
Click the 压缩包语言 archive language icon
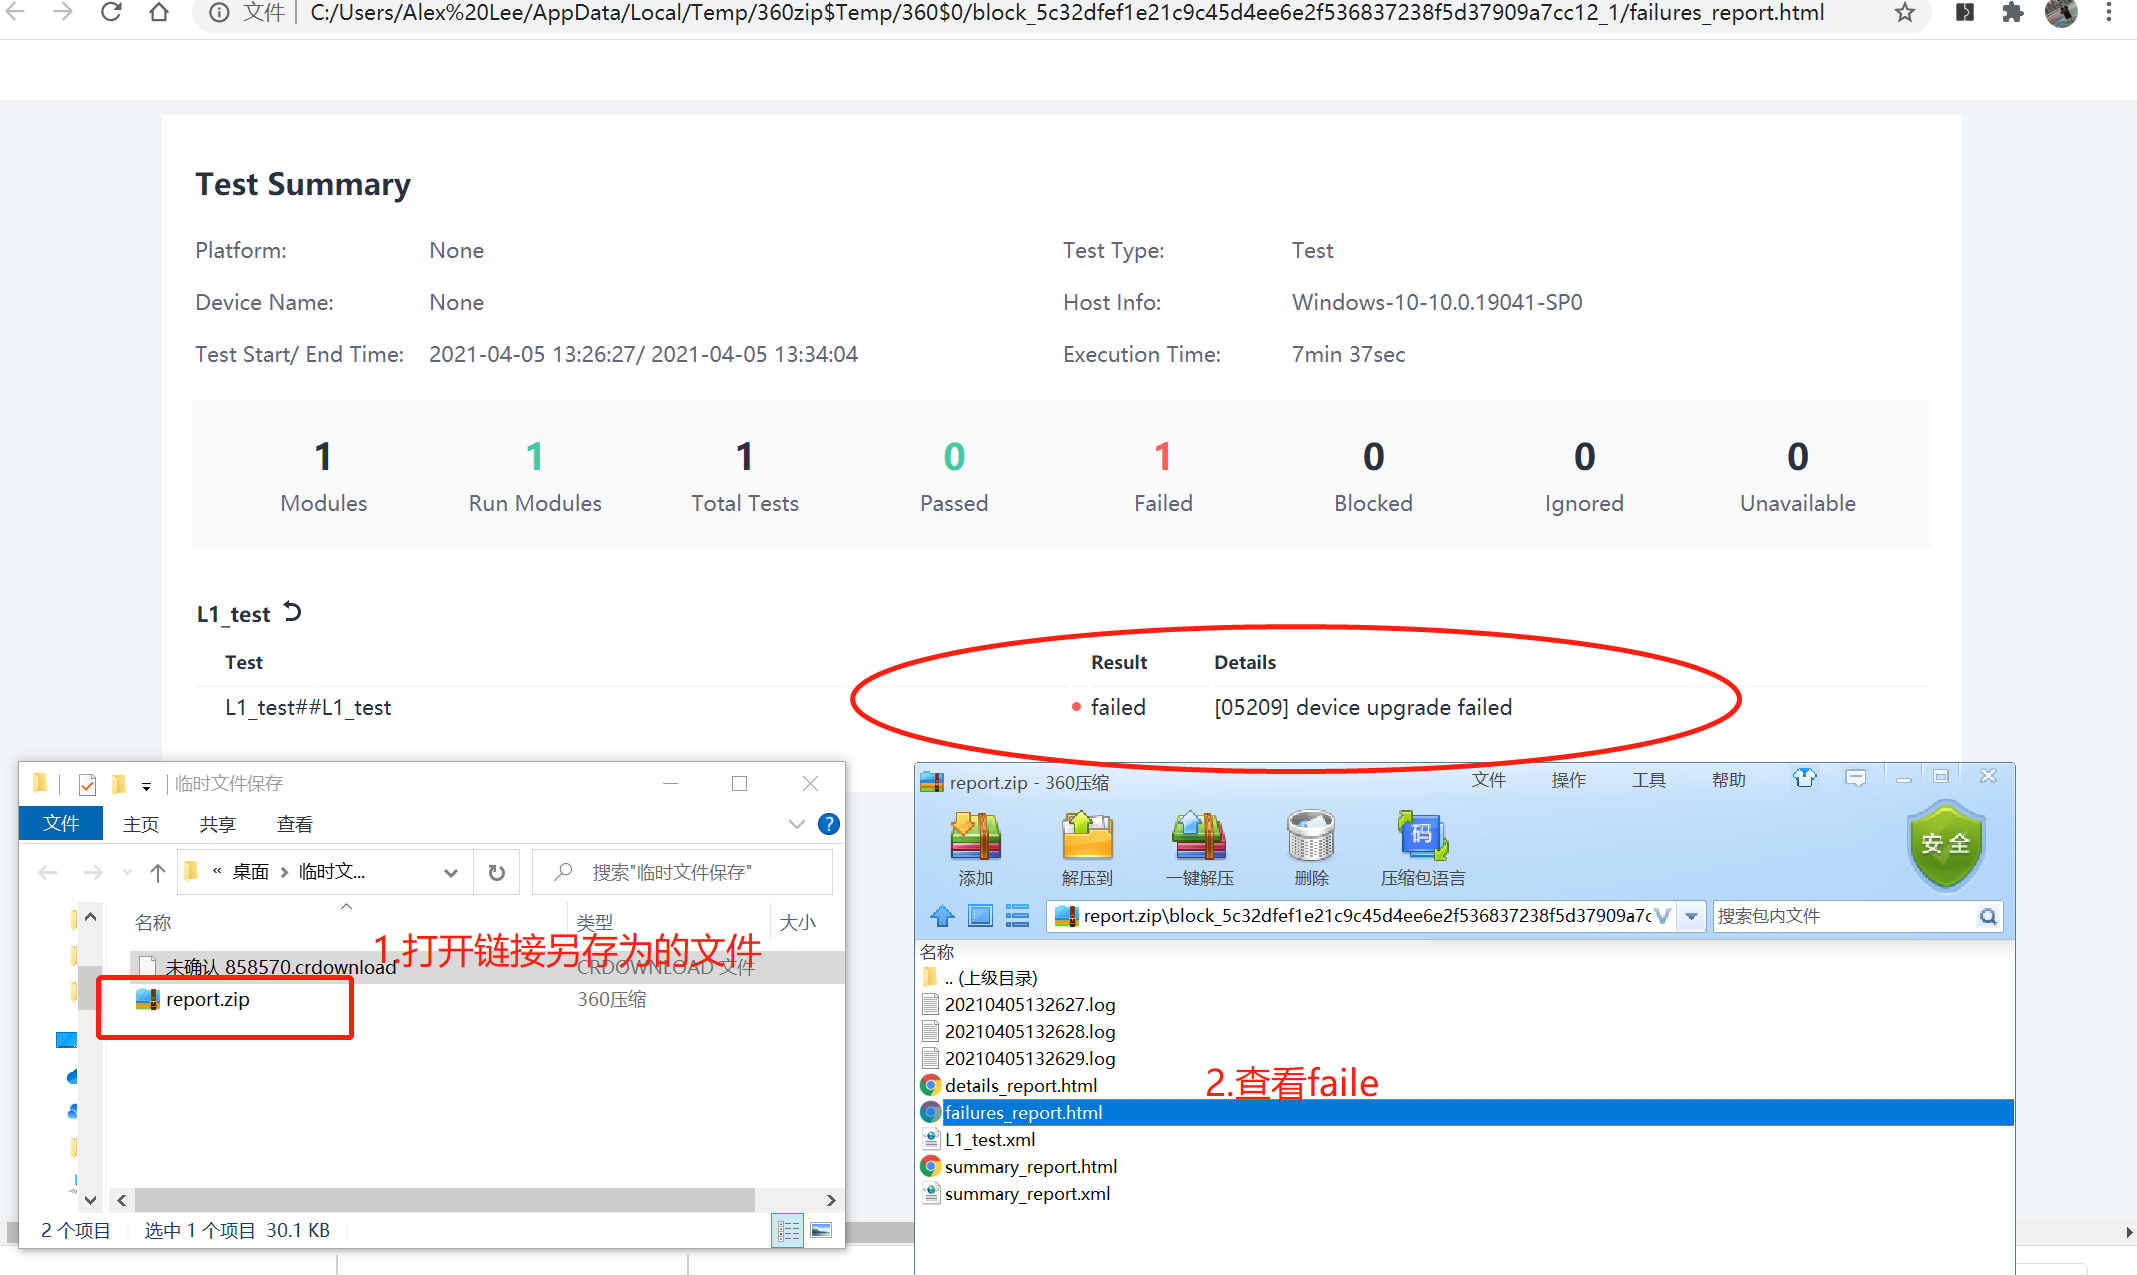[x=1422, y=838]
